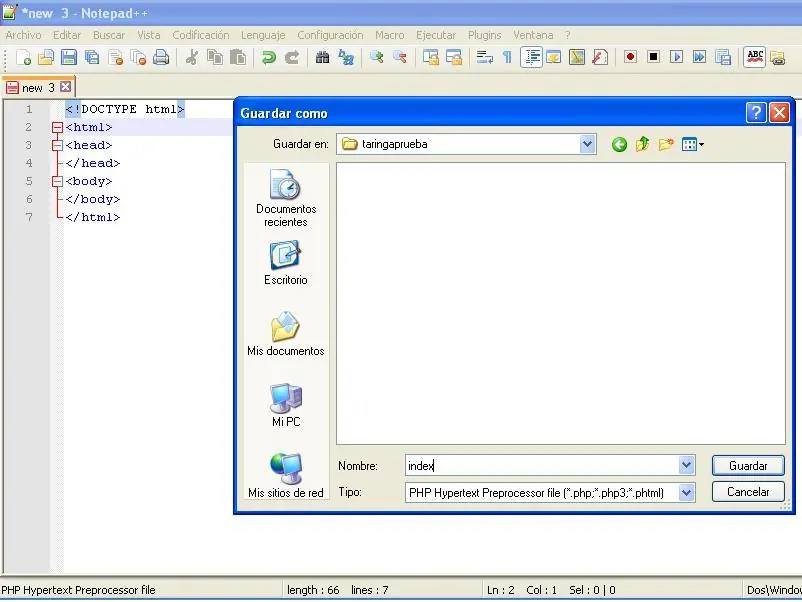Click the Replace toolbar icon

pyautogui.click(x=346, y=57)
